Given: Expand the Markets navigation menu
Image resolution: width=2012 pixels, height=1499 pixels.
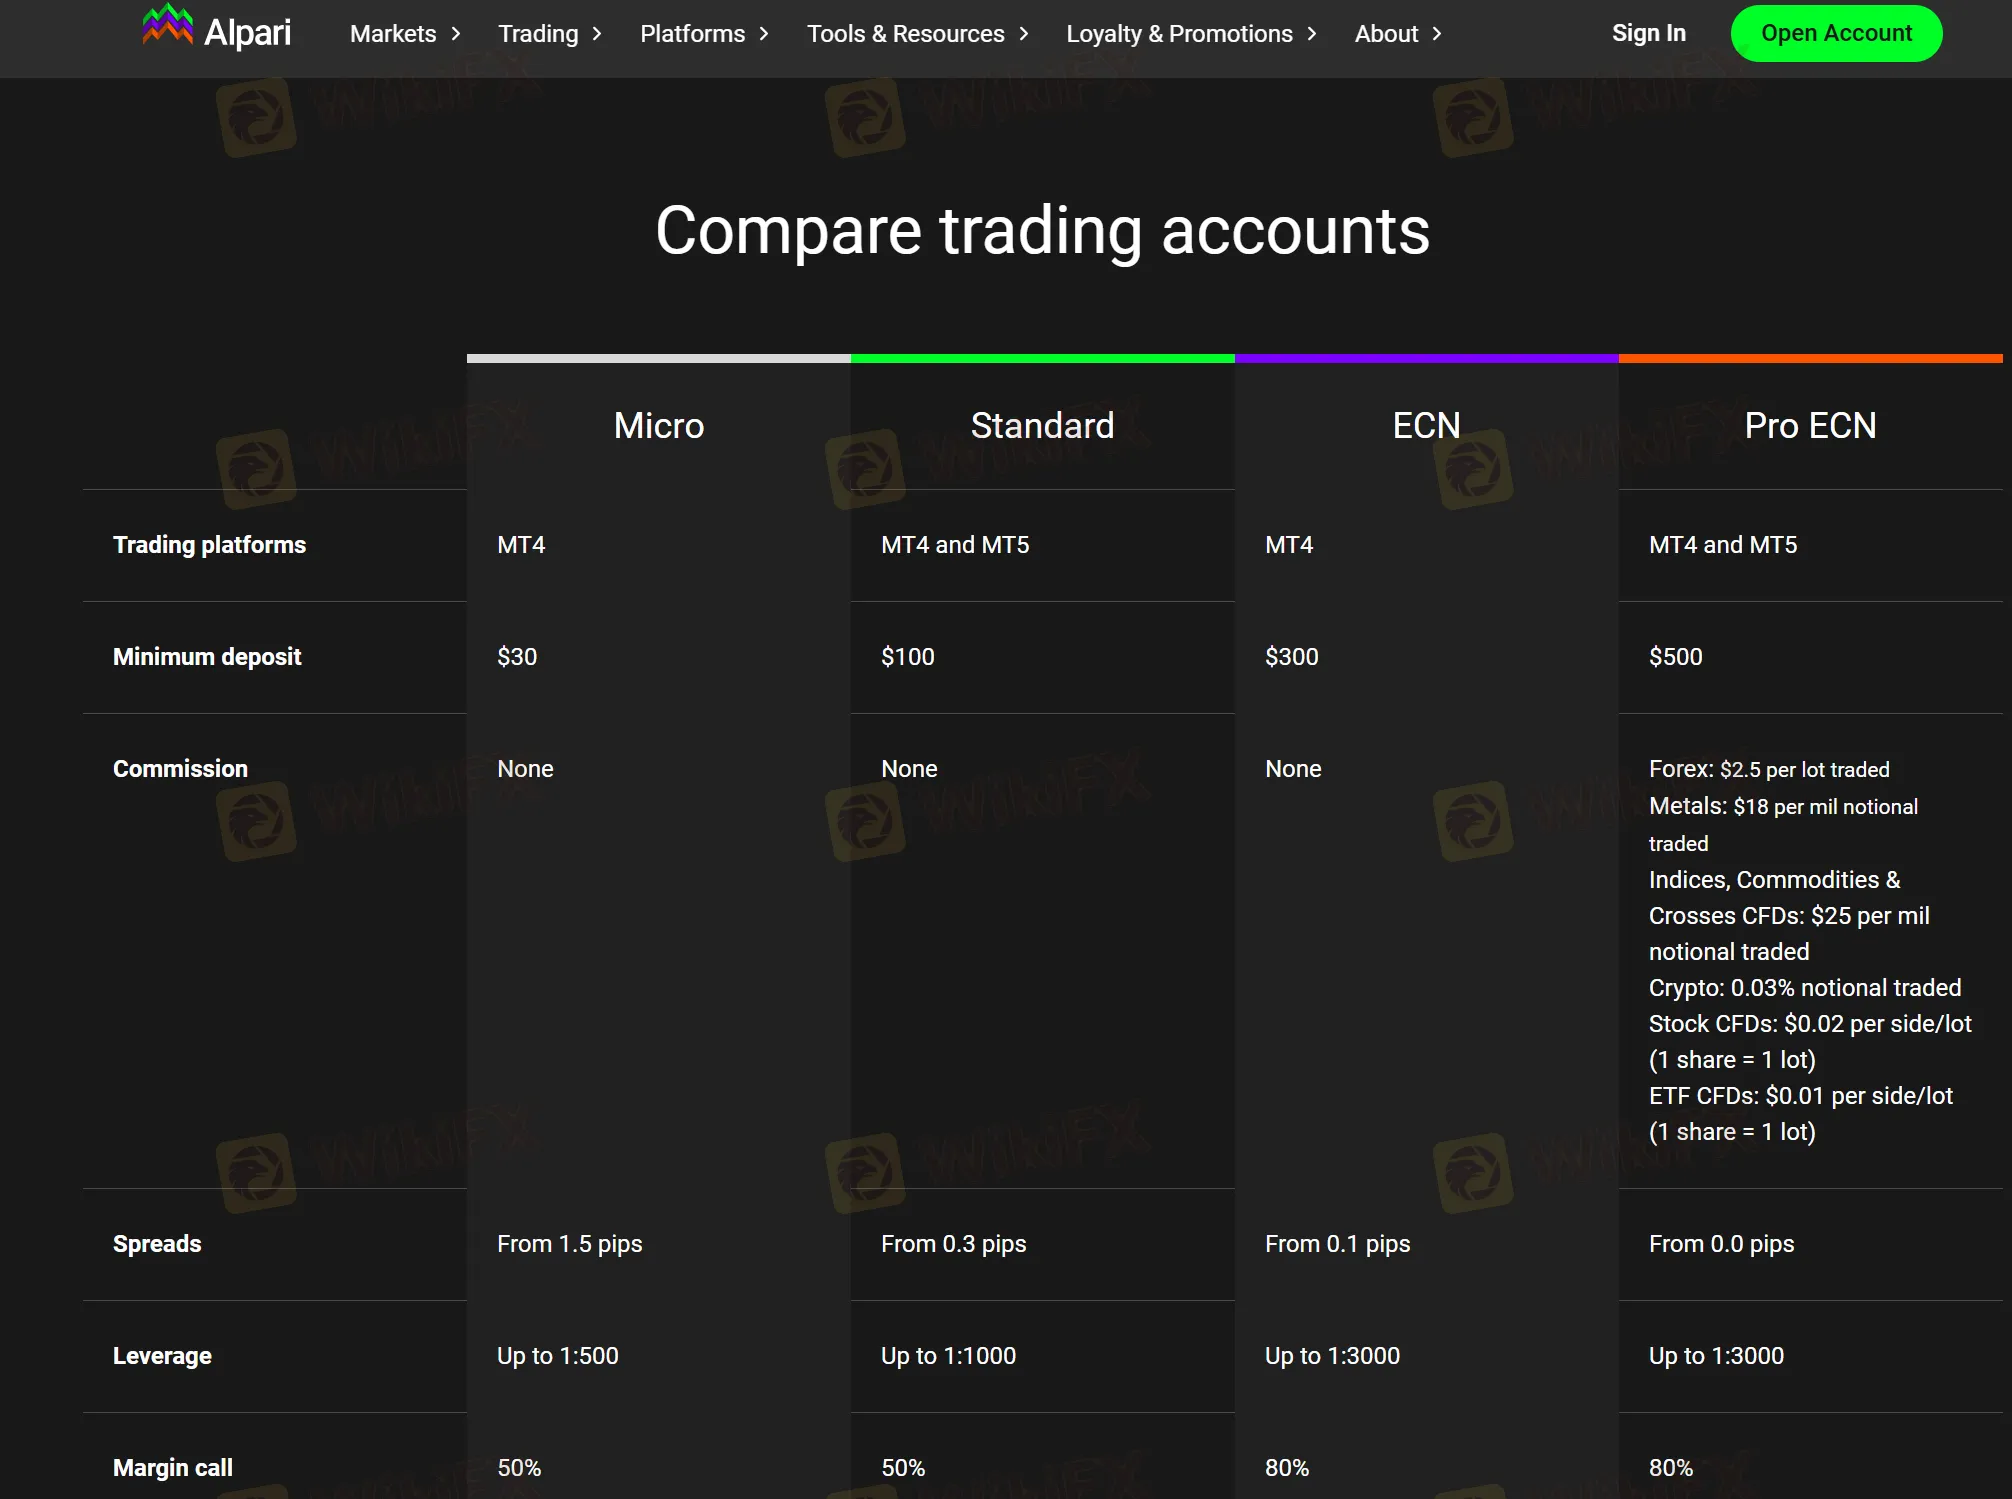Looking at the screenshot, I should pyautogui.click(x=393, y=33).
